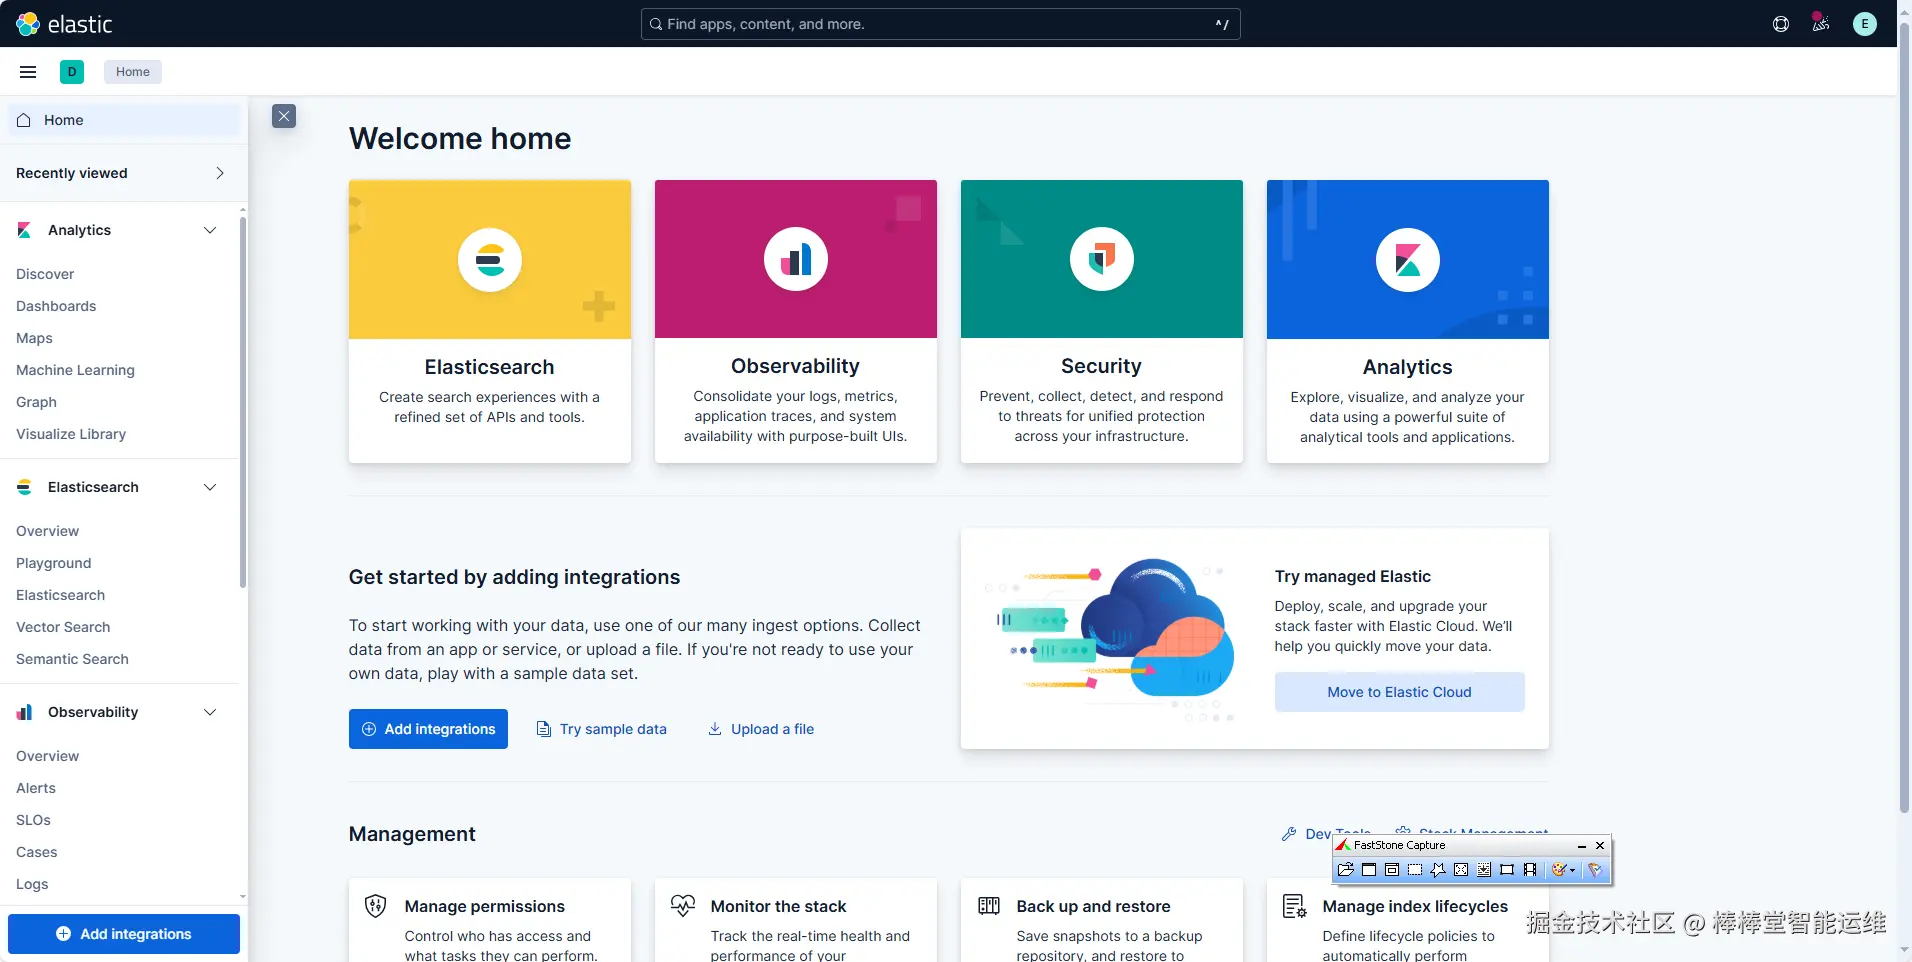The image size is (1912, 962).
Task: Open Semantic Search in the sidebar
Action: (x=72, y=659)
